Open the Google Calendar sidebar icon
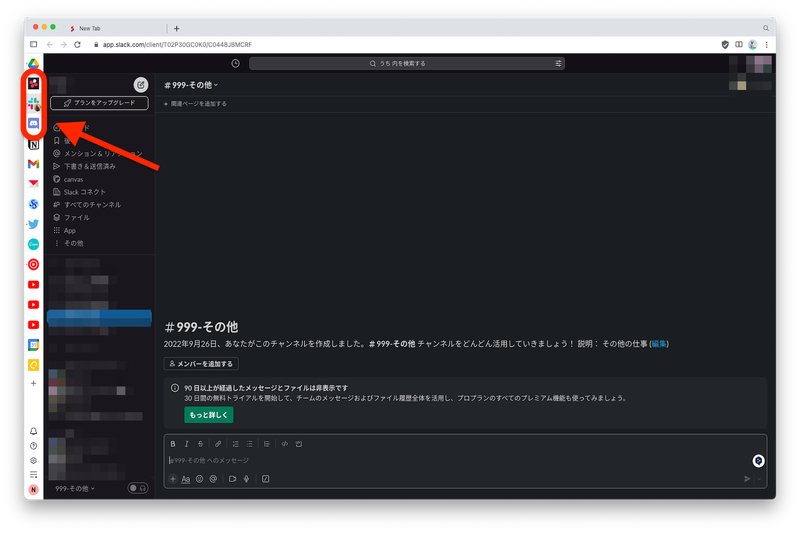The image size is (800, 533). (33, 345)
